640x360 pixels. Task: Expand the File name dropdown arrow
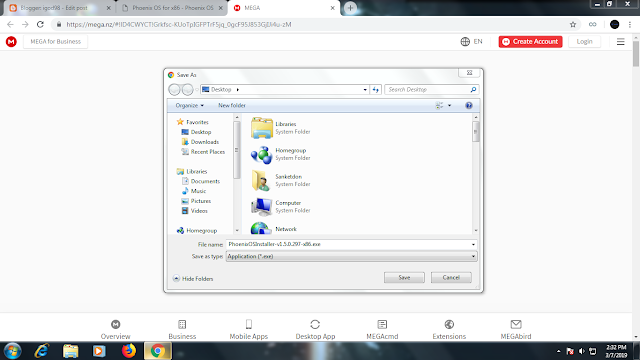[473, 244]
